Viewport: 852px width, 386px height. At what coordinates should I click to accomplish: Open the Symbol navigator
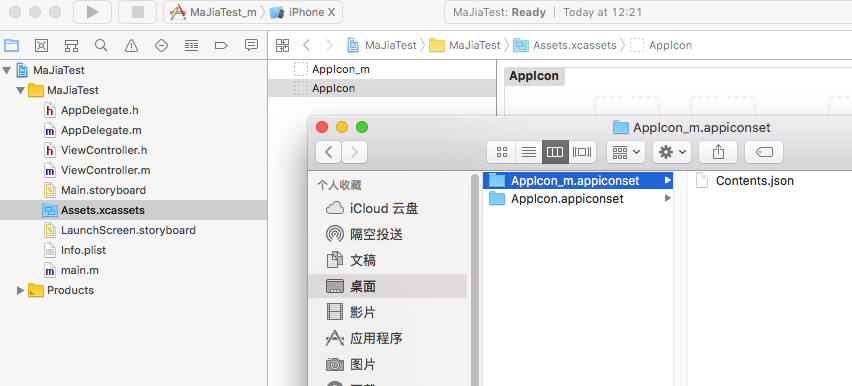pyautogui.click(x=71, y=45)
